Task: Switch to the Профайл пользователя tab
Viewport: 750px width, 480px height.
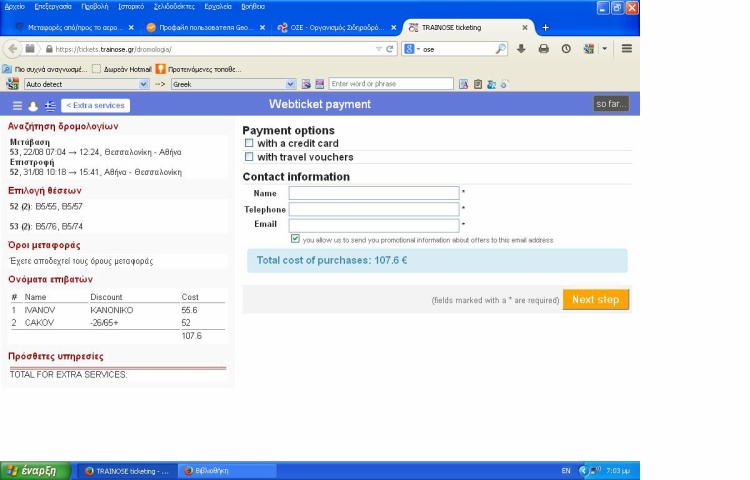Action: [x=206, y=28]
